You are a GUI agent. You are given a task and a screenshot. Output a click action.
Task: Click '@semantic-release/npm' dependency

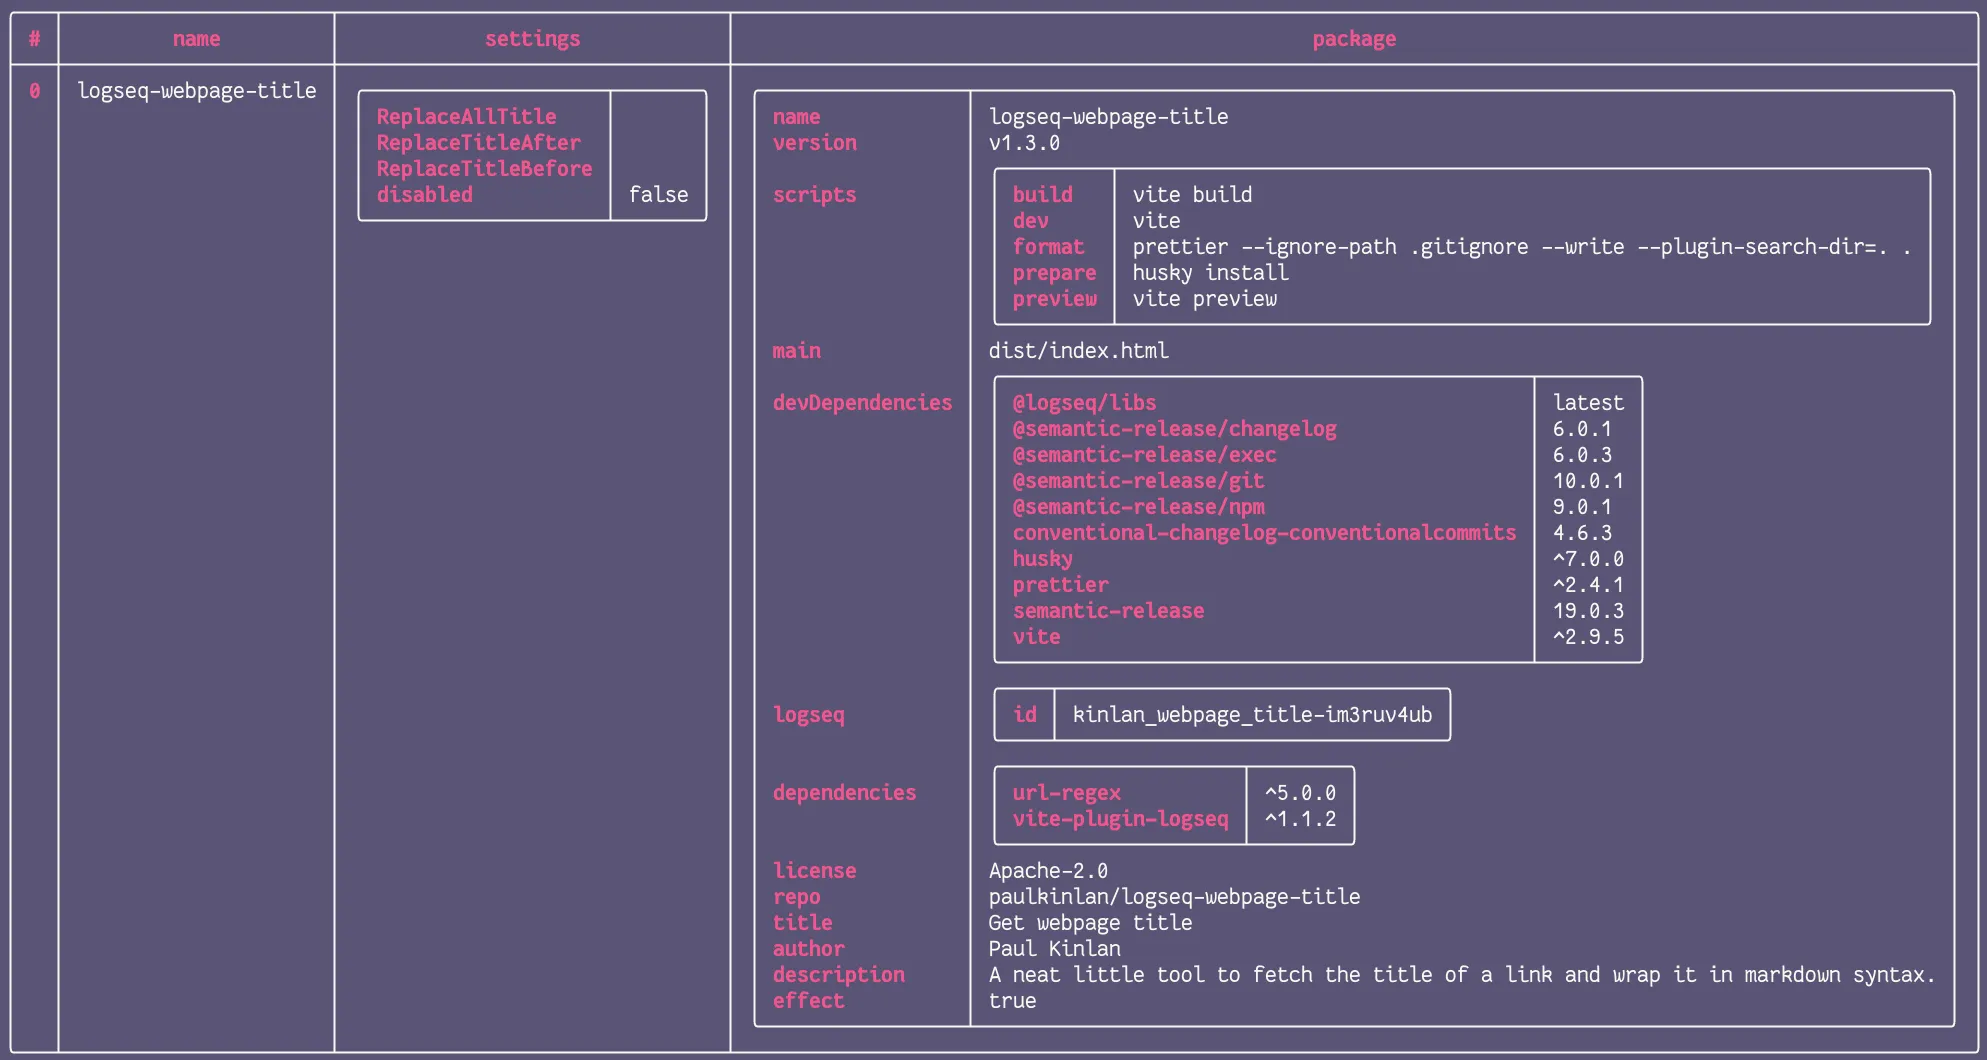(x=1138, y=507)
